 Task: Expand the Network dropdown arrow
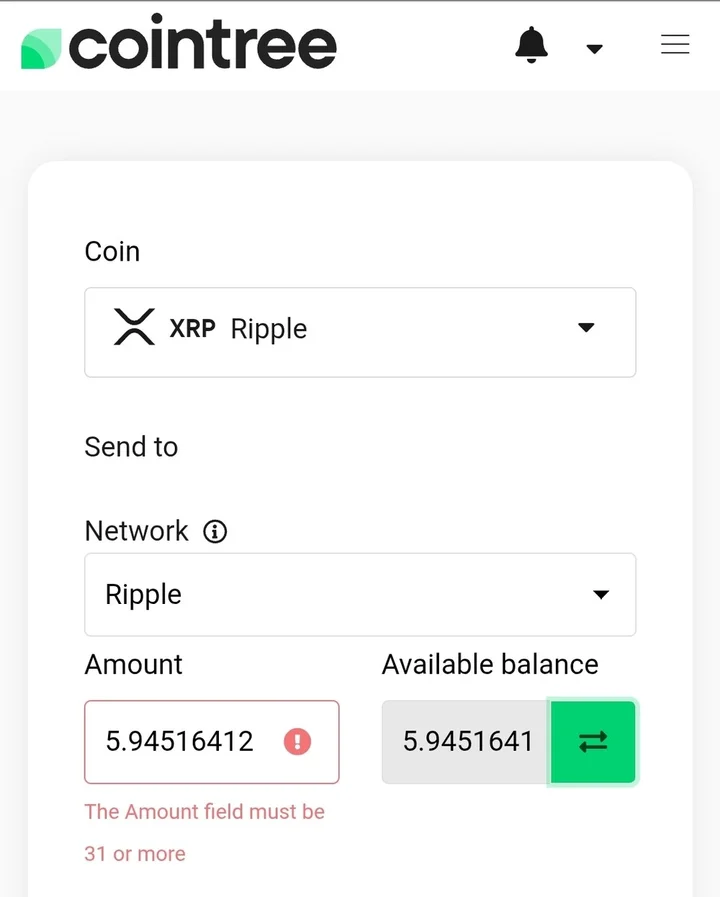pos(601,595)
